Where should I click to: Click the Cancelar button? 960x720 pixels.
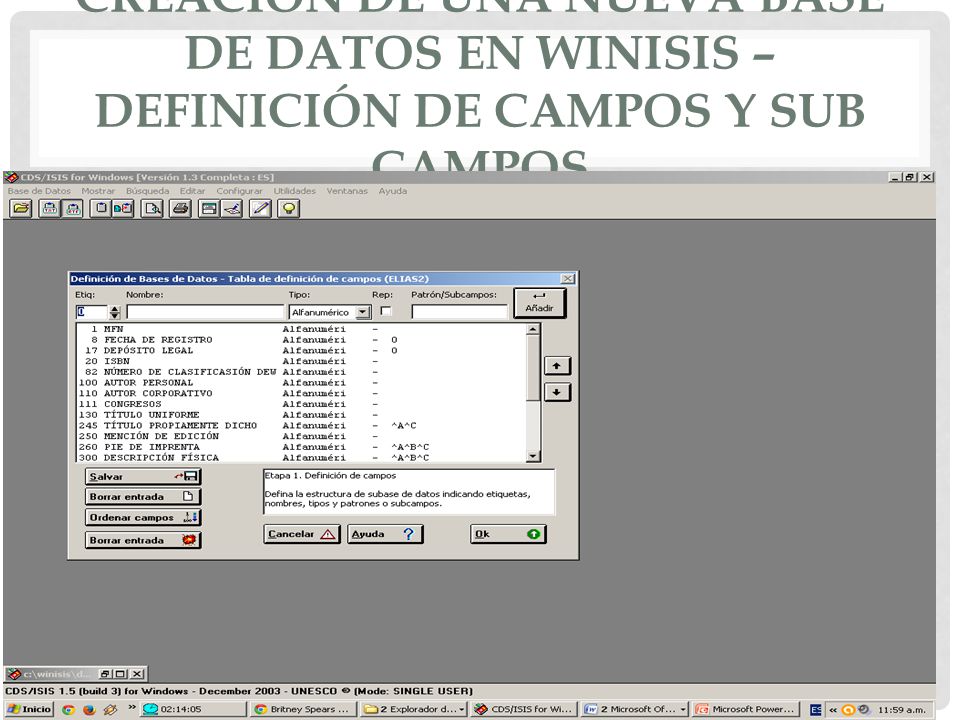[x=301, y=534]
